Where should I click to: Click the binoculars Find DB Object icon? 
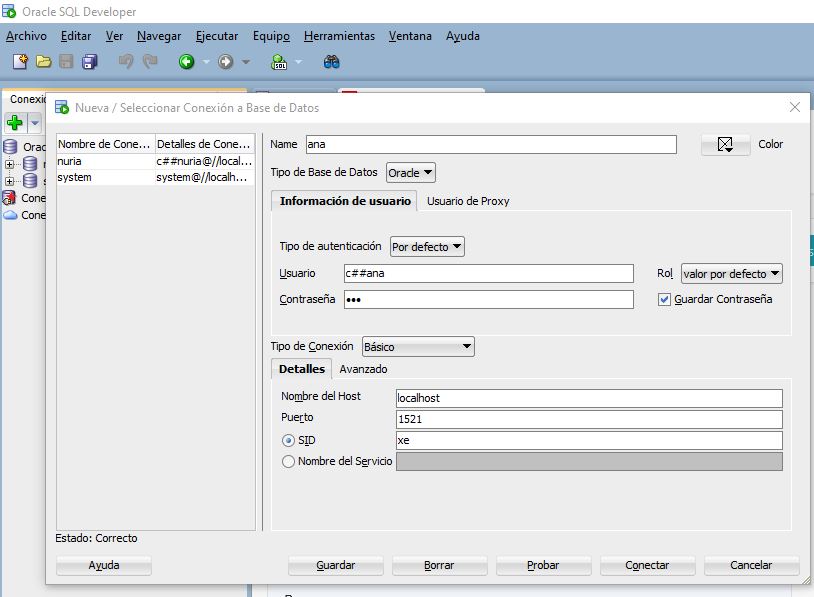click(x=331, y=62)
